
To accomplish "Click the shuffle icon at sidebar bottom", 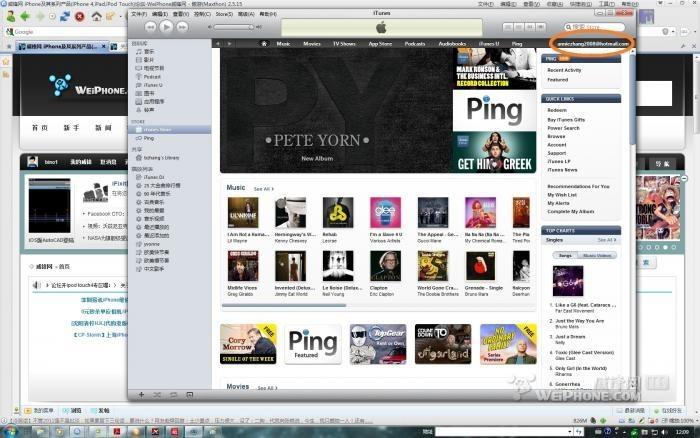I will coord(157,395).
